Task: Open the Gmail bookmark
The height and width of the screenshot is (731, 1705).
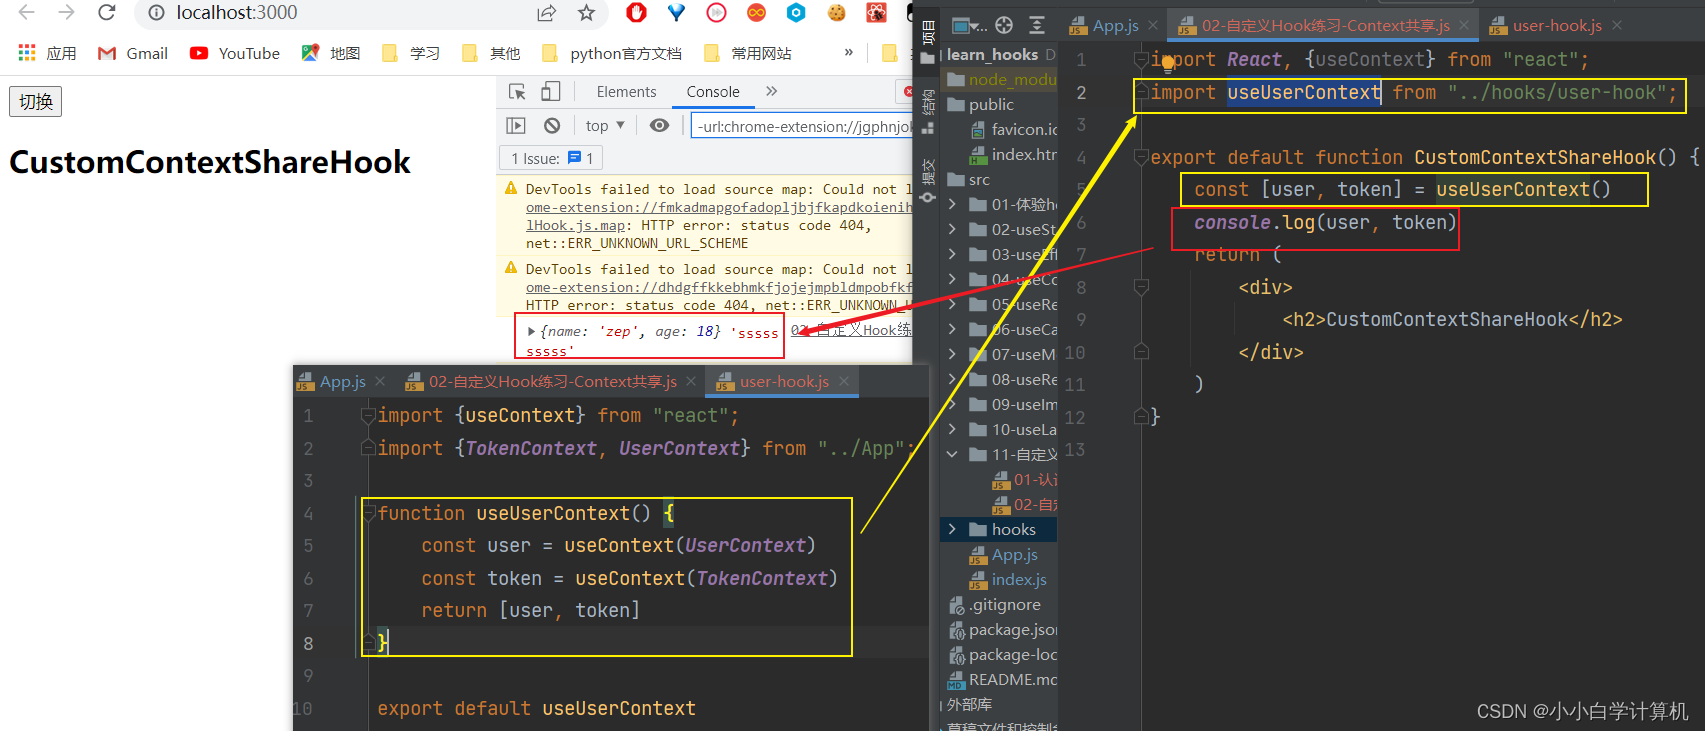Action: click(132, 53)
